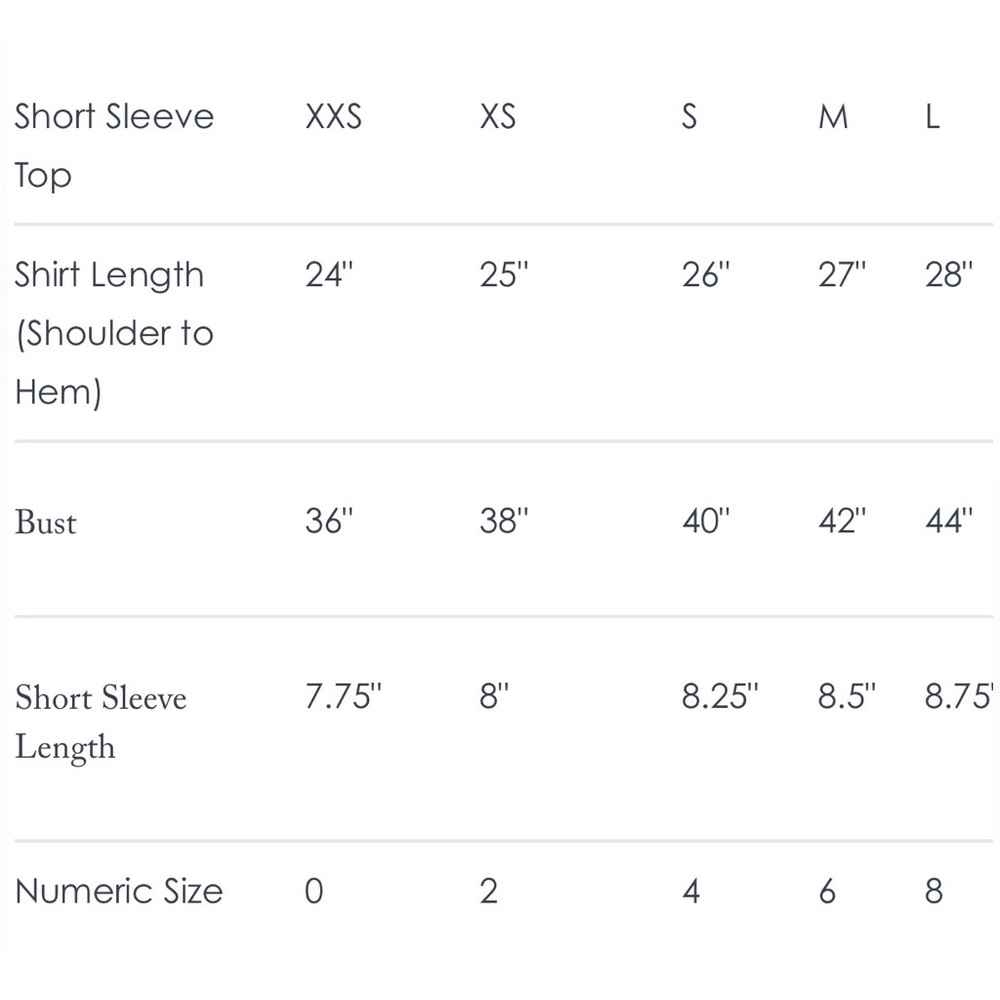Screen dimensions: 1000x1000
Task: Select the 24" shirt length value
Action: [328, 275]
